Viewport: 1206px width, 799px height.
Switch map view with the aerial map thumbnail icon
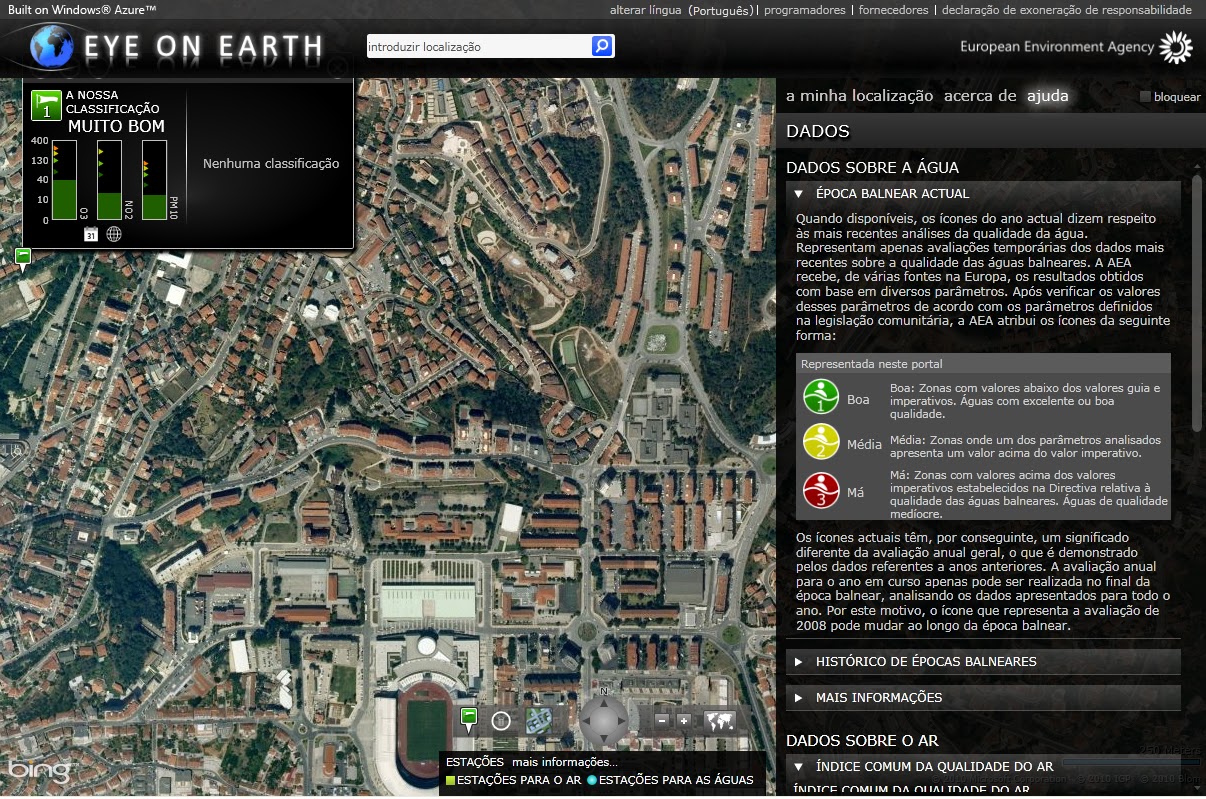[539, 720]
